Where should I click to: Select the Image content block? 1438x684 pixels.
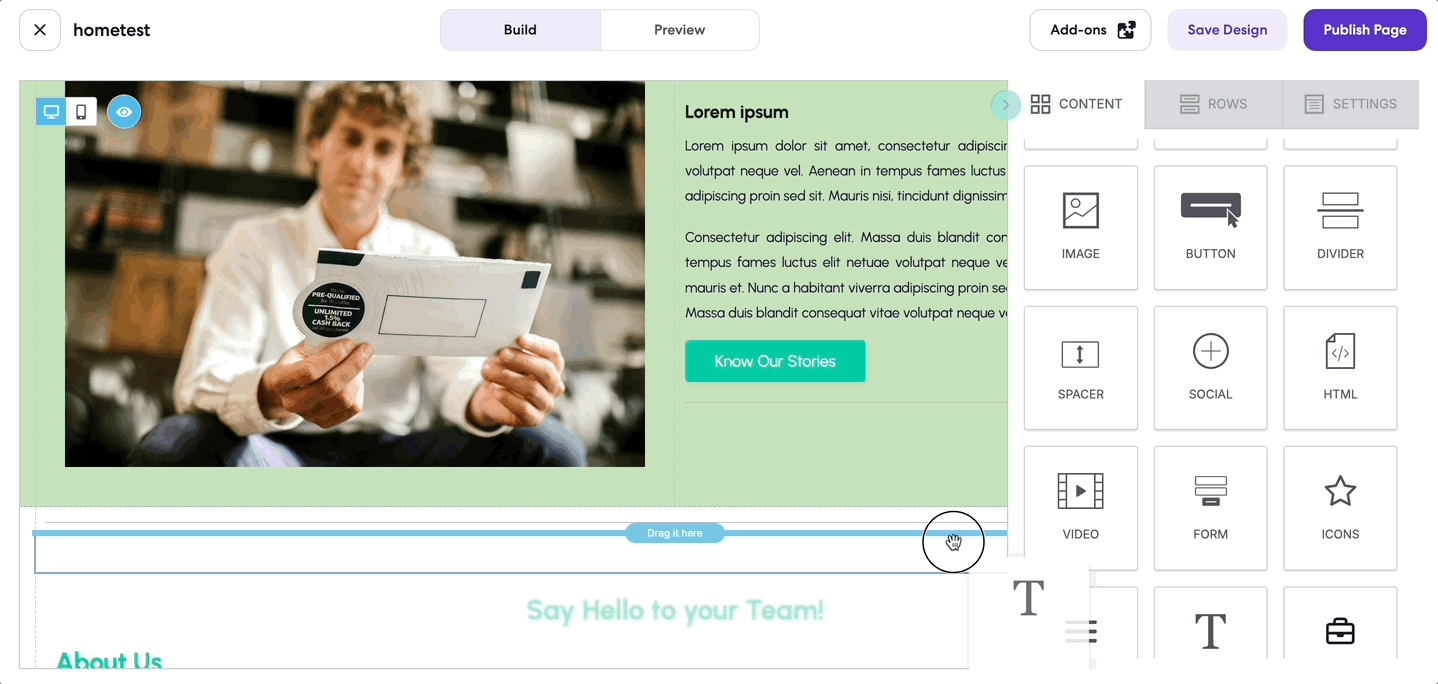click(1080, 228)
